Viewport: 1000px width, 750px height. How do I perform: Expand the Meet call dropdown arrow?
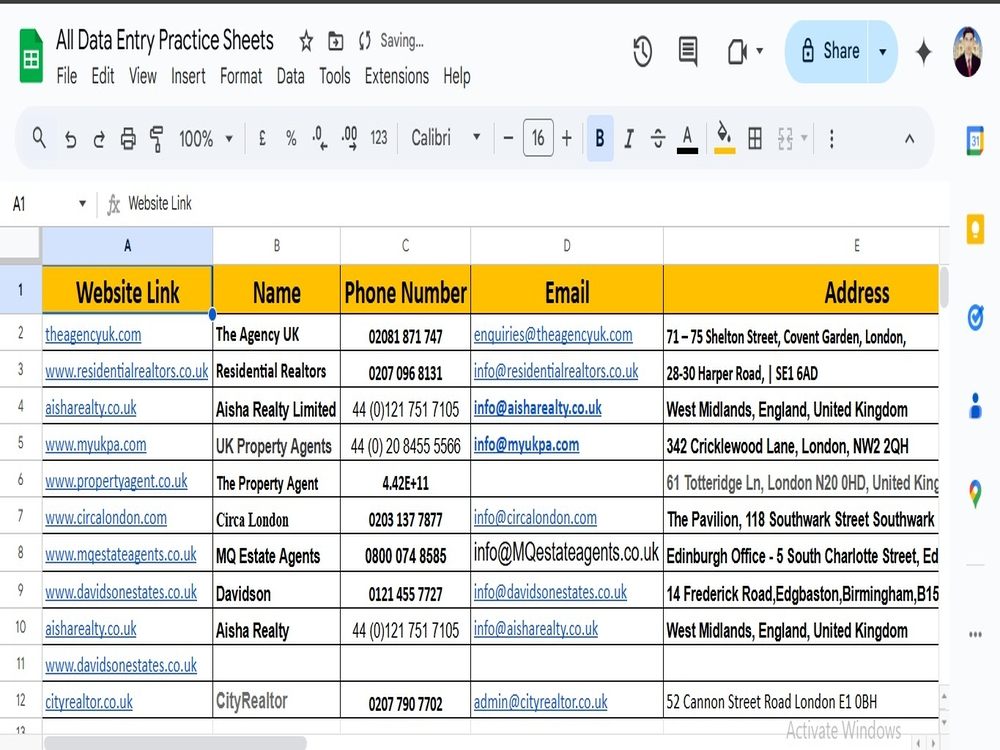point(760,51)
